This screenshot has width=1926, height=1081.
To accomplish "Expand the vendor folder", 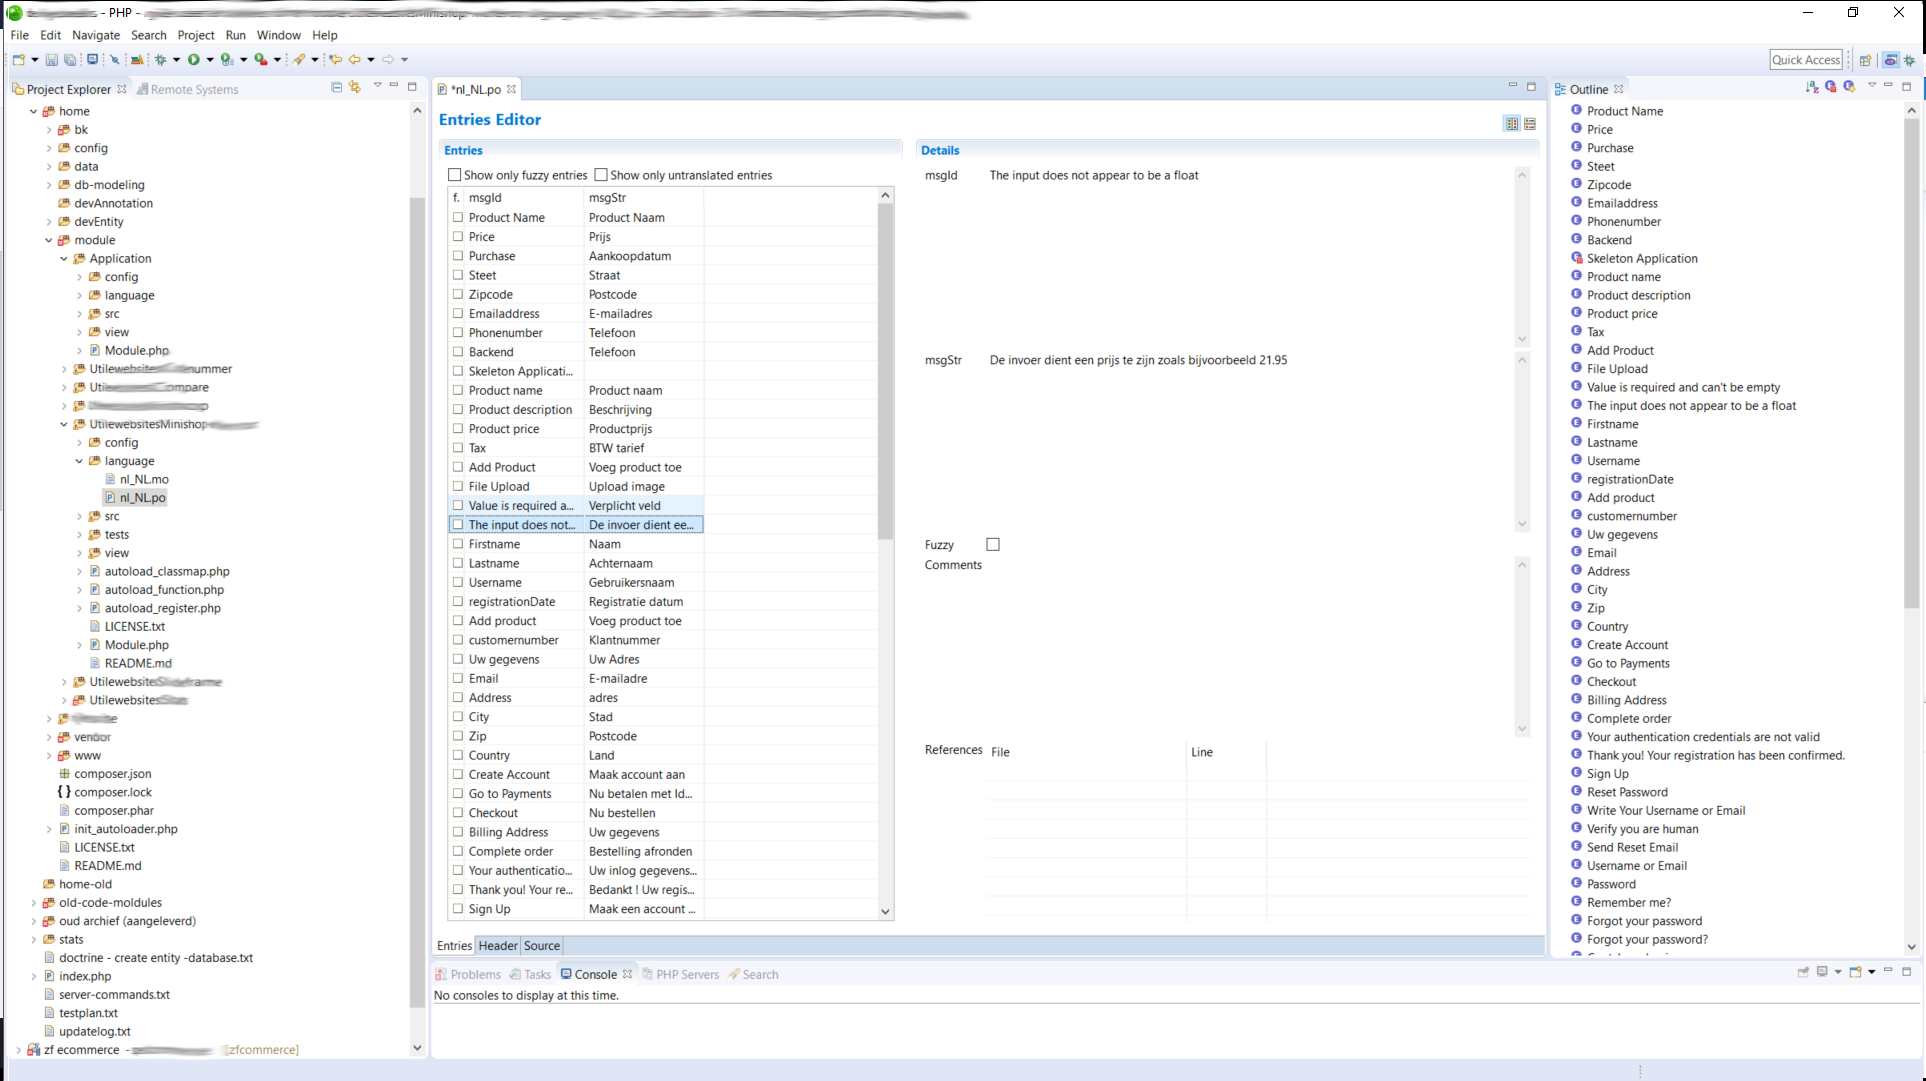I will tap(49, 737).
